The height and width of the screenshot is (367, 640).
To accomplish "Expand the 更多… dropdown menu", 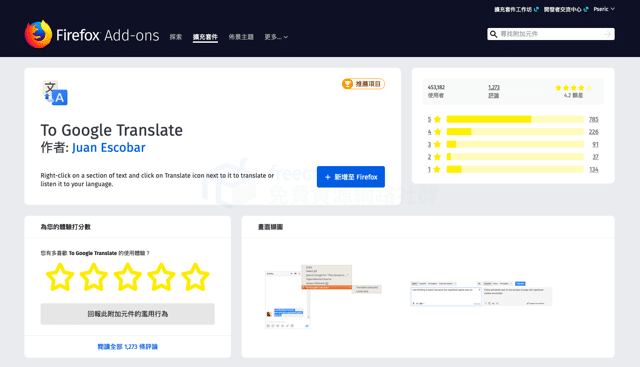I will [276, 37].
